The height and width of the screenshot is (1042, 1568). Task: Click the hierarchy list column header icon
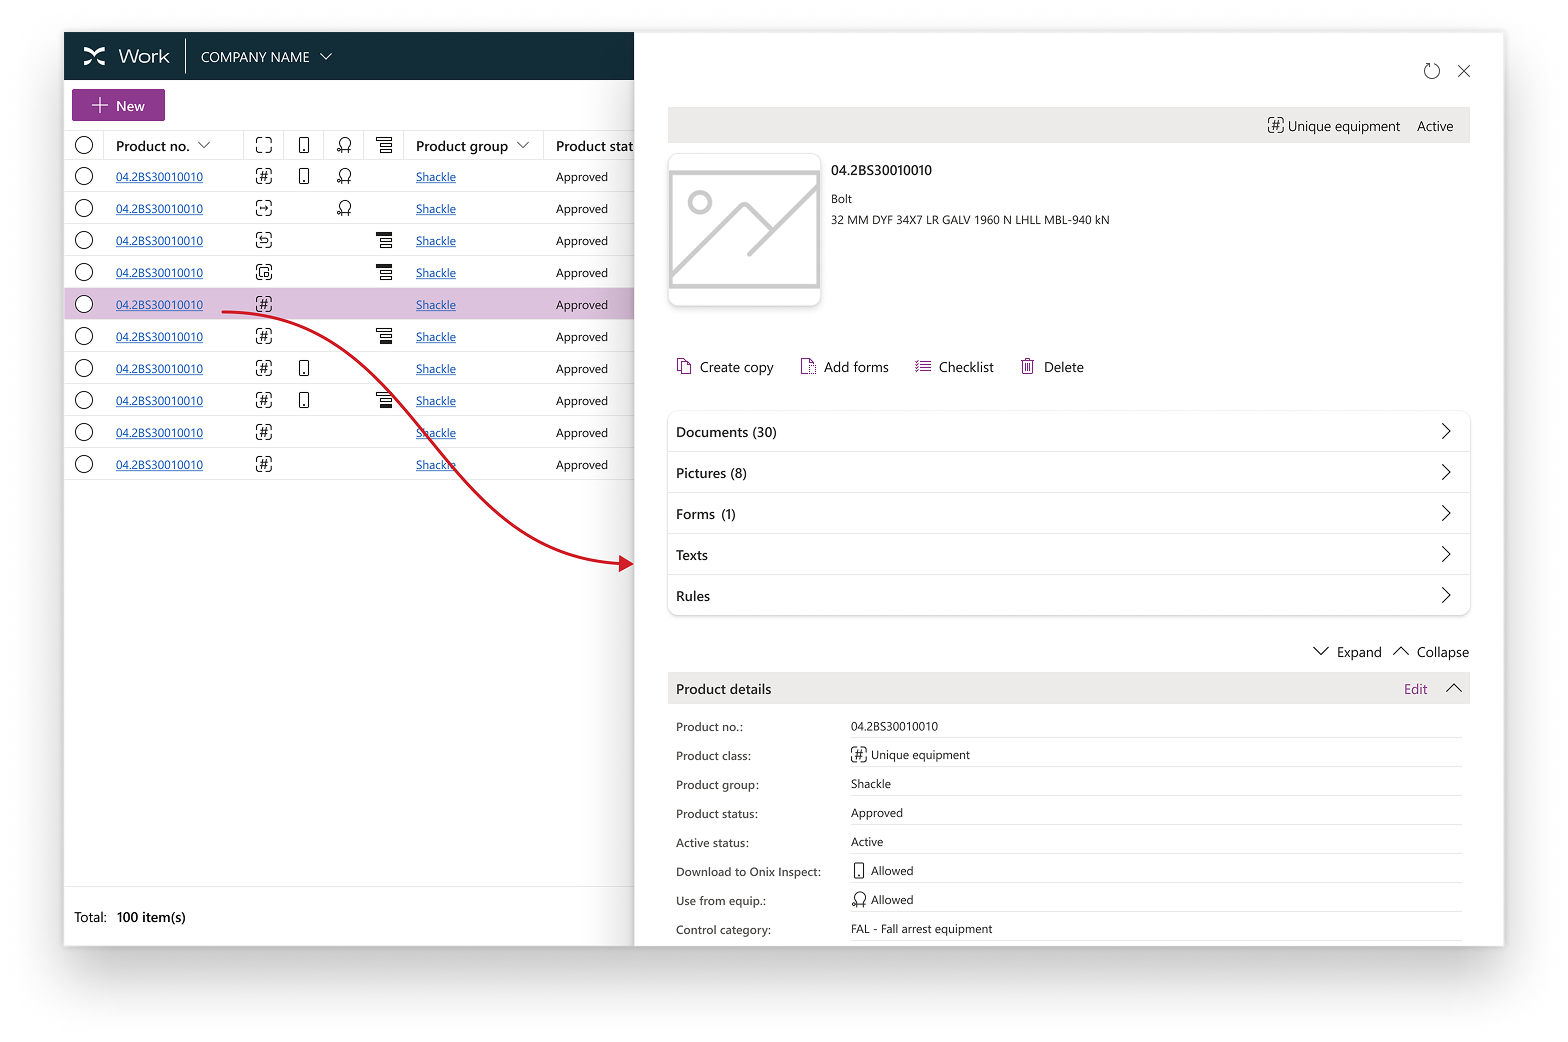click(384, 146)
